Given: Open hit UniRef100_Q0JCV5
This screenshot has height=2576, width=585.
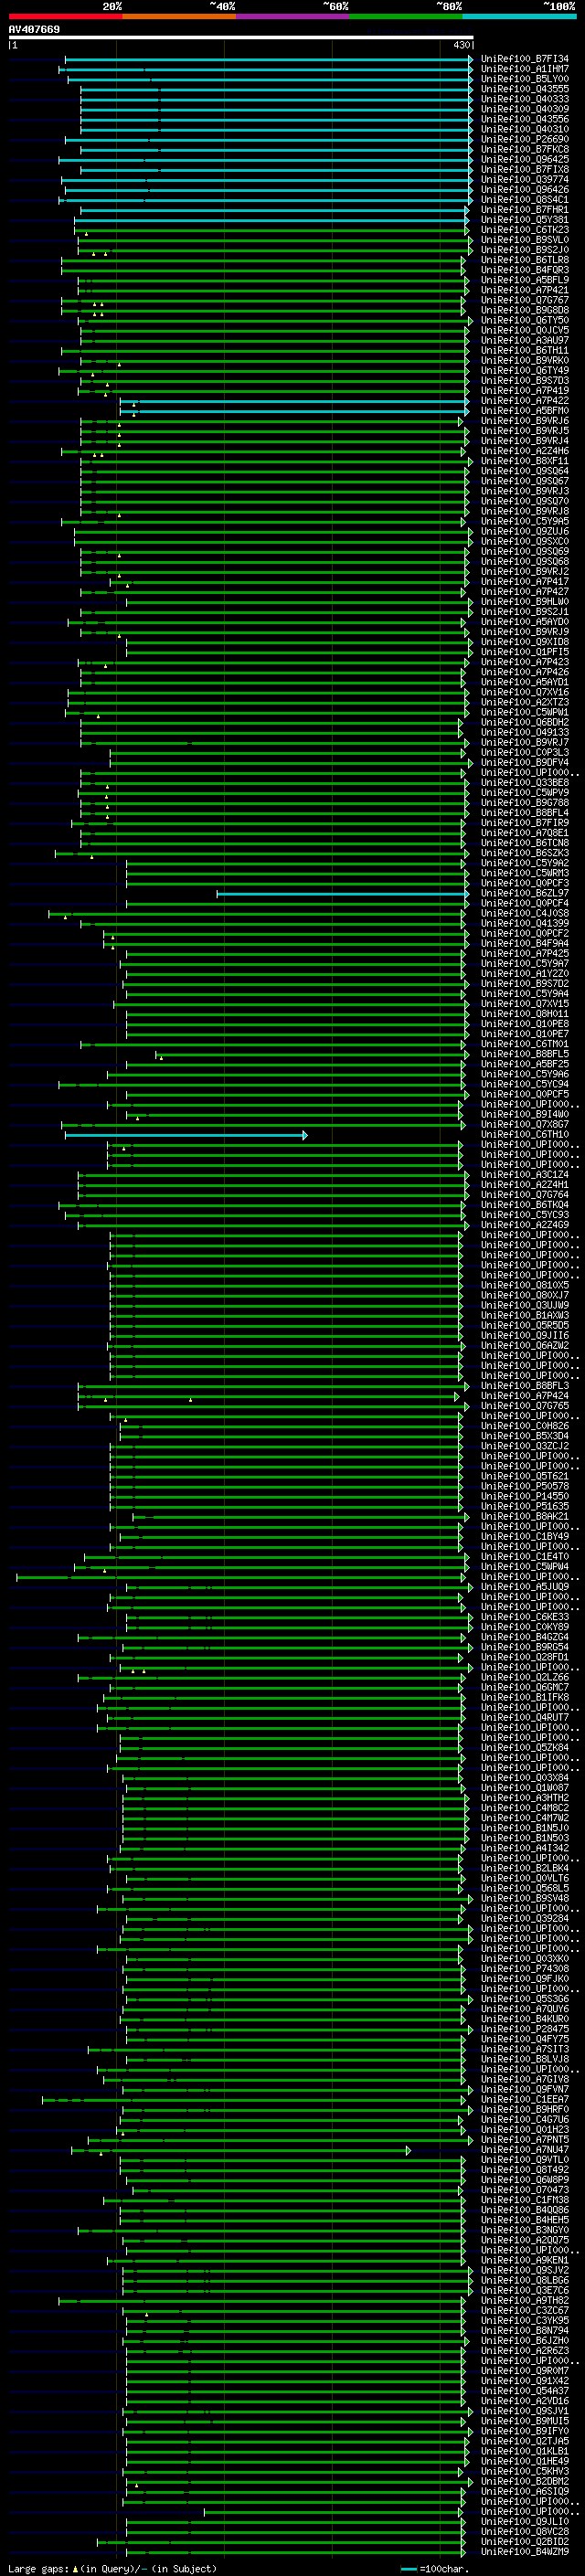Looking at the screenshot, I should point(525,330).
